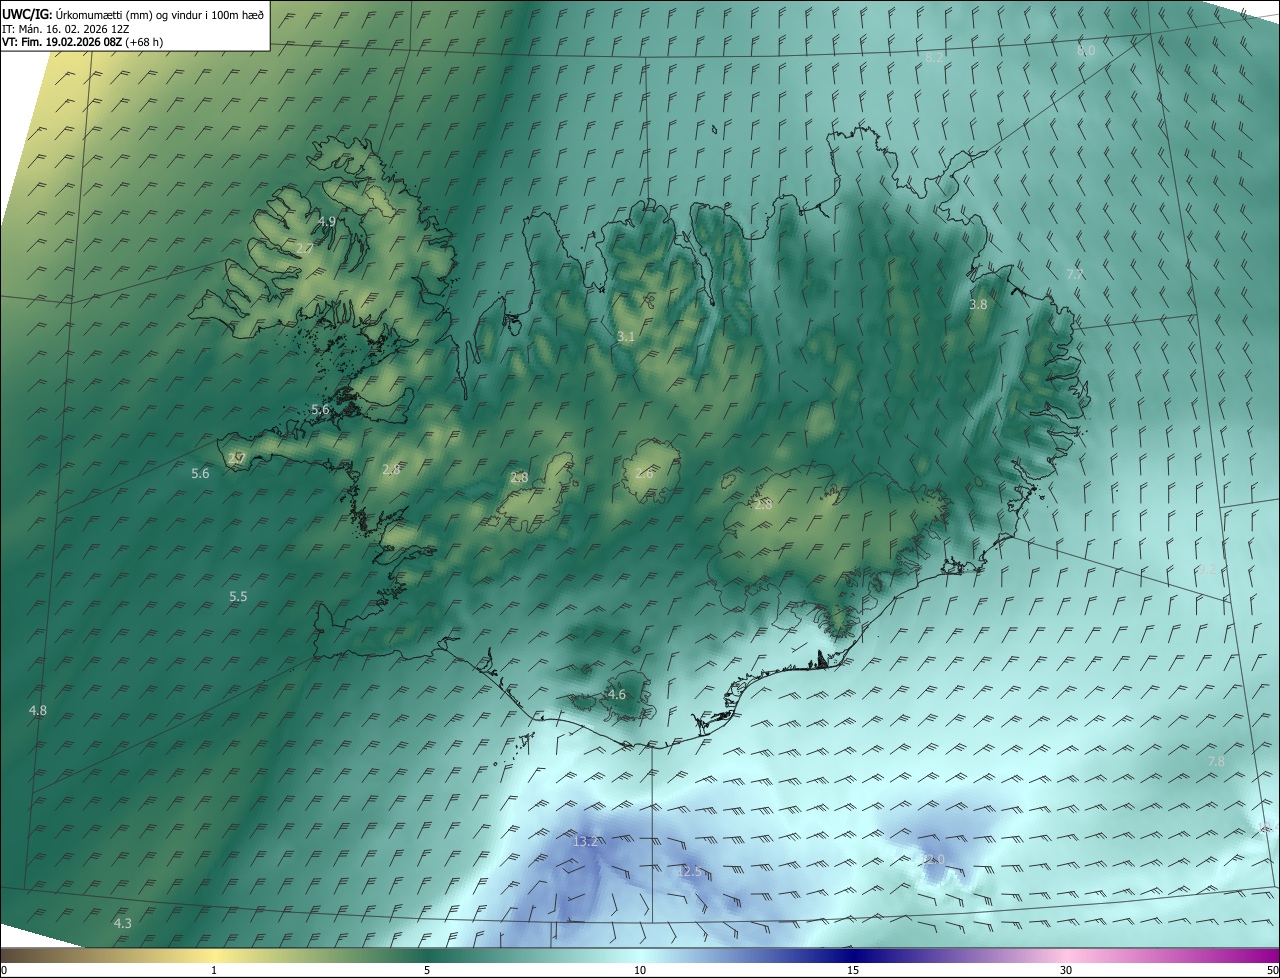Click the 15 tick on the color scale
The image size is (1280, 978).
853,970
